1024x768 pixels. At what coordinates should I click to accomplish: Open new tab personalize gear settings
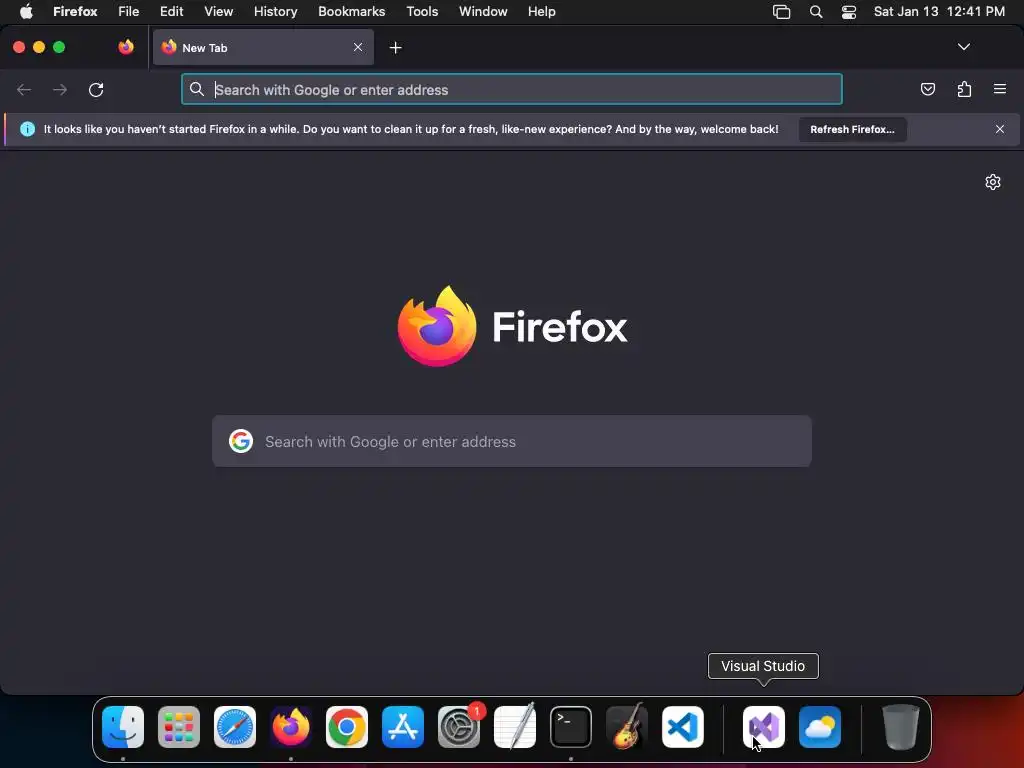993,182
